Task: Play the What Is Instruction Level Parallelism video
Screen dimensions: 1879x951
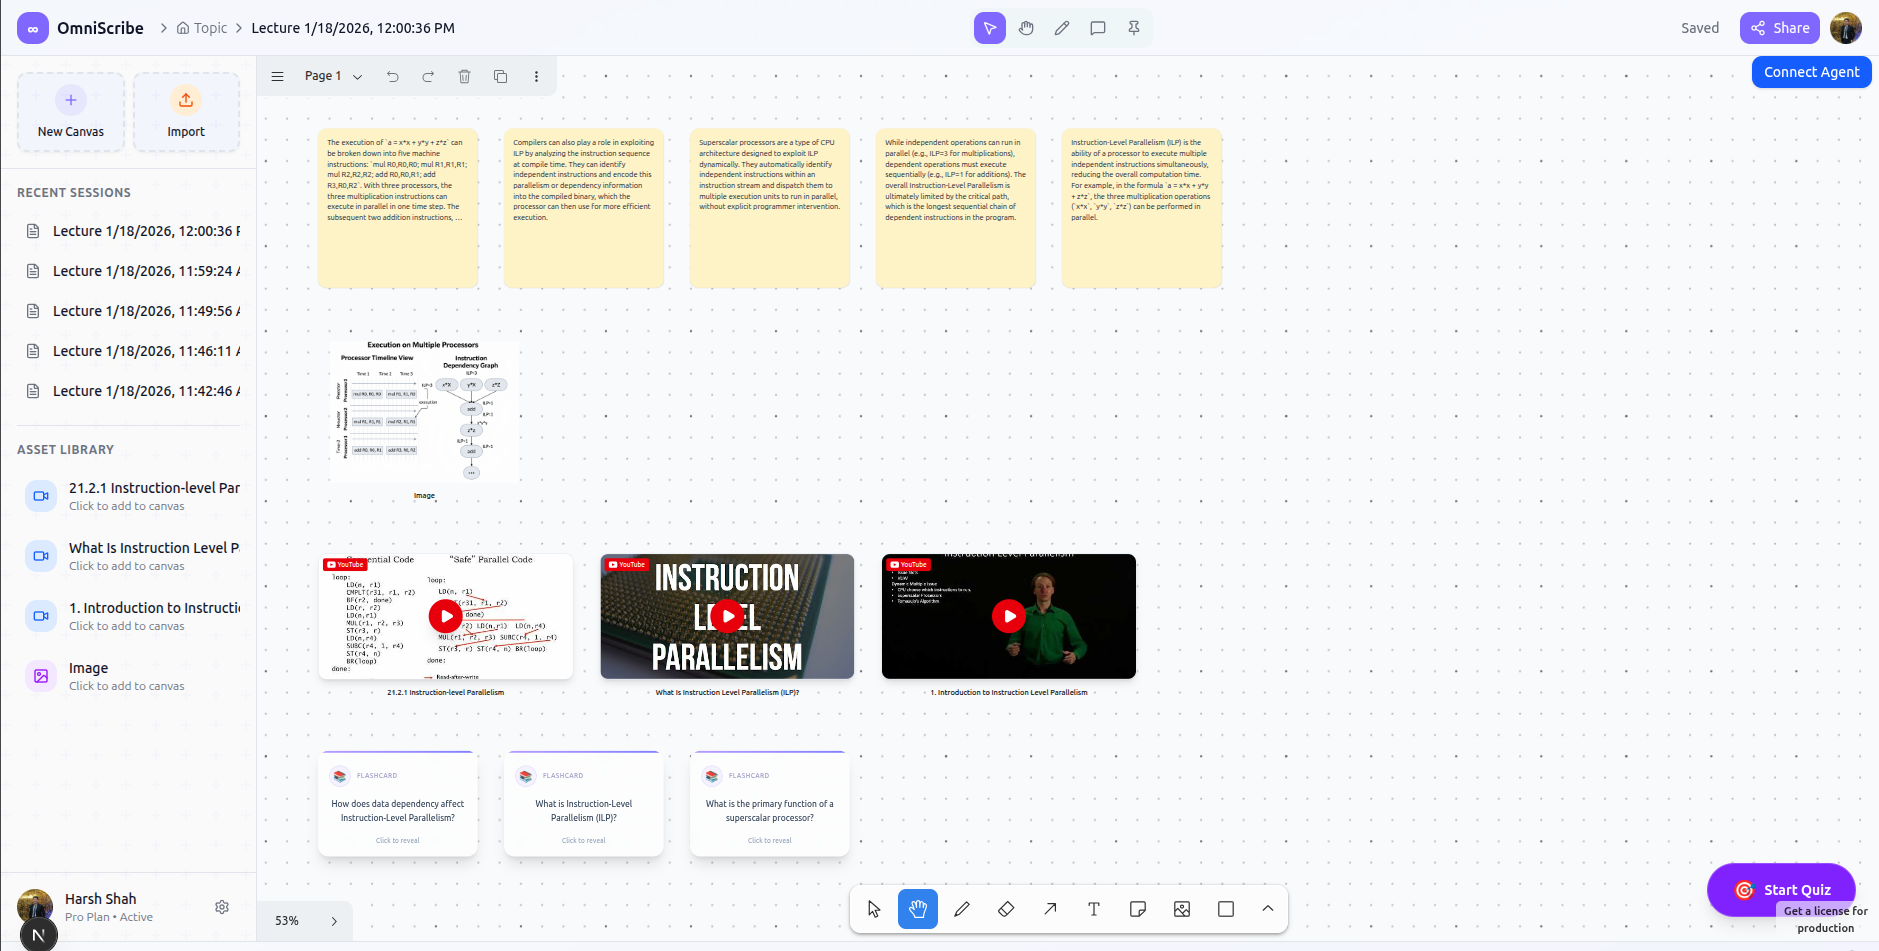Action: [x=728, y=616]
